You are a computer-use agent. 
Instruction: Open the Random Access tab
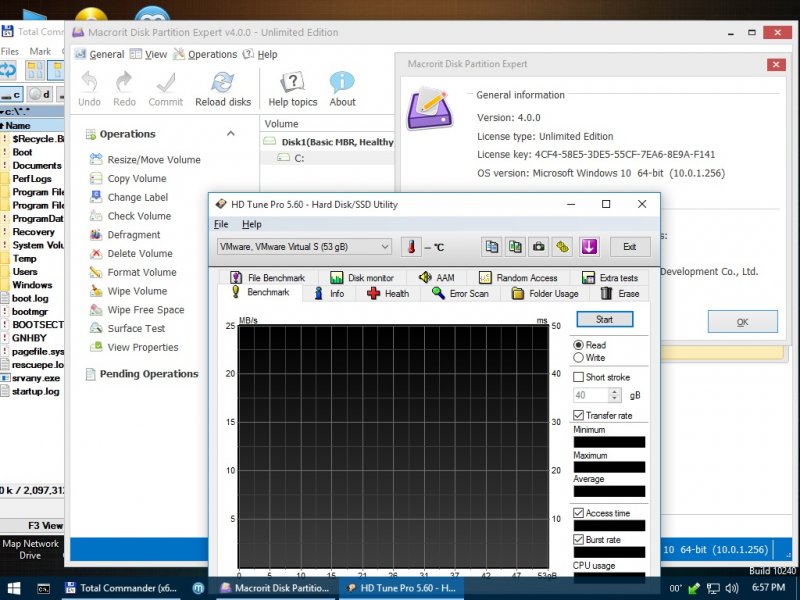point(518,278)
